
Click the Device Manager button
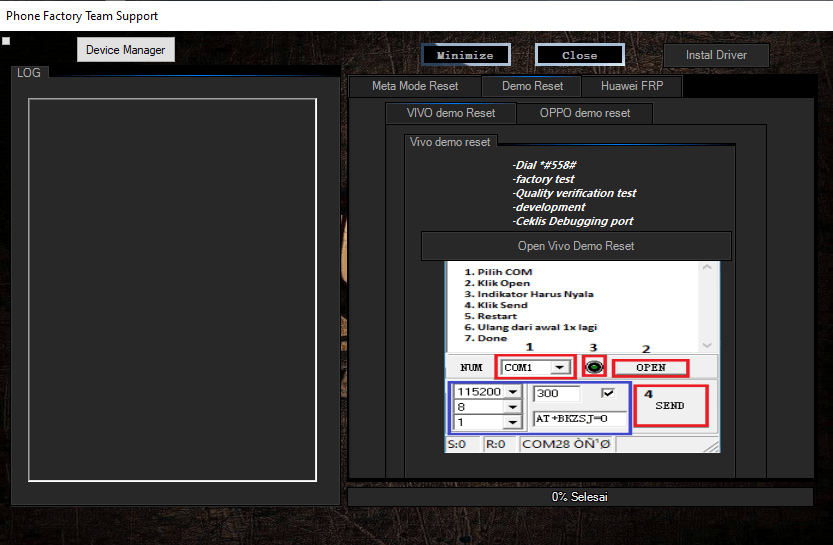click(x=126, y=50)
